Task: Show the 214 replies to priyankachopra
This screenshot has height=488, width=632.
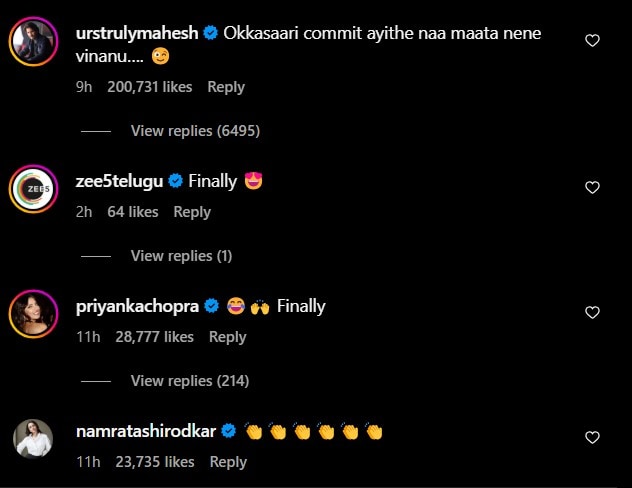Action: pyautogui.click(x=189, y=381)
